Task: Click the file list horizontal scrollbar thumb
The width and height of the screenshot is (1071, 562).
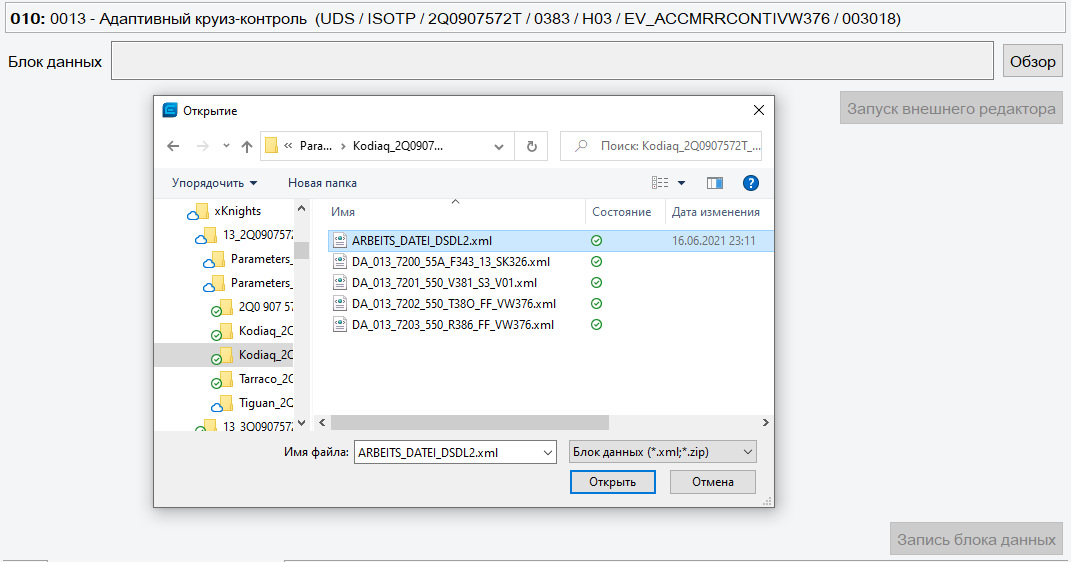Action: tap(469, 423)
